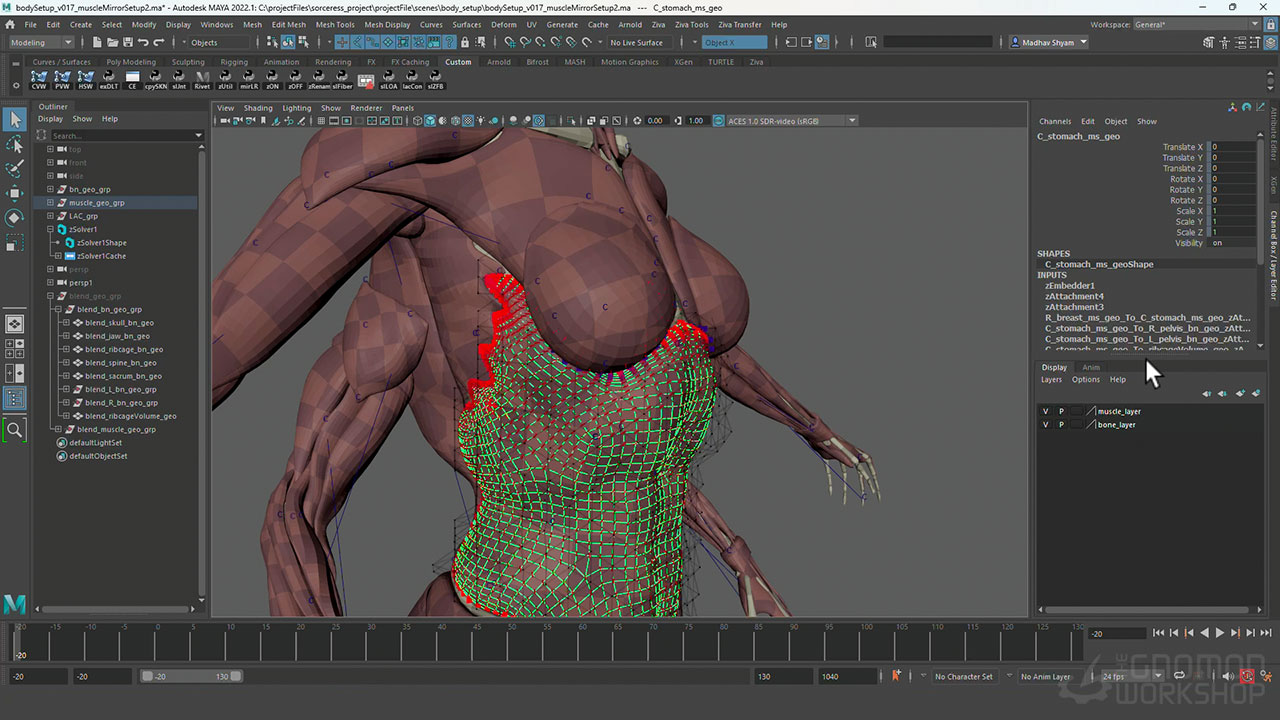The width and height of the screenshot is (1280, 720).
Task: Toggle the V box for bone_layer
Action: click(1045, 425)
